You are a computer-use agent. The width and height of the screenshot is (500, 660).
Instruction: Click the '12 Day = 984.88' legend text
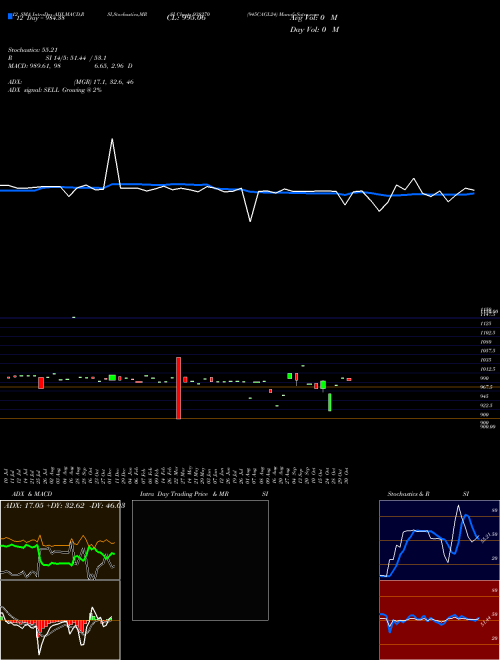[40, 18]
